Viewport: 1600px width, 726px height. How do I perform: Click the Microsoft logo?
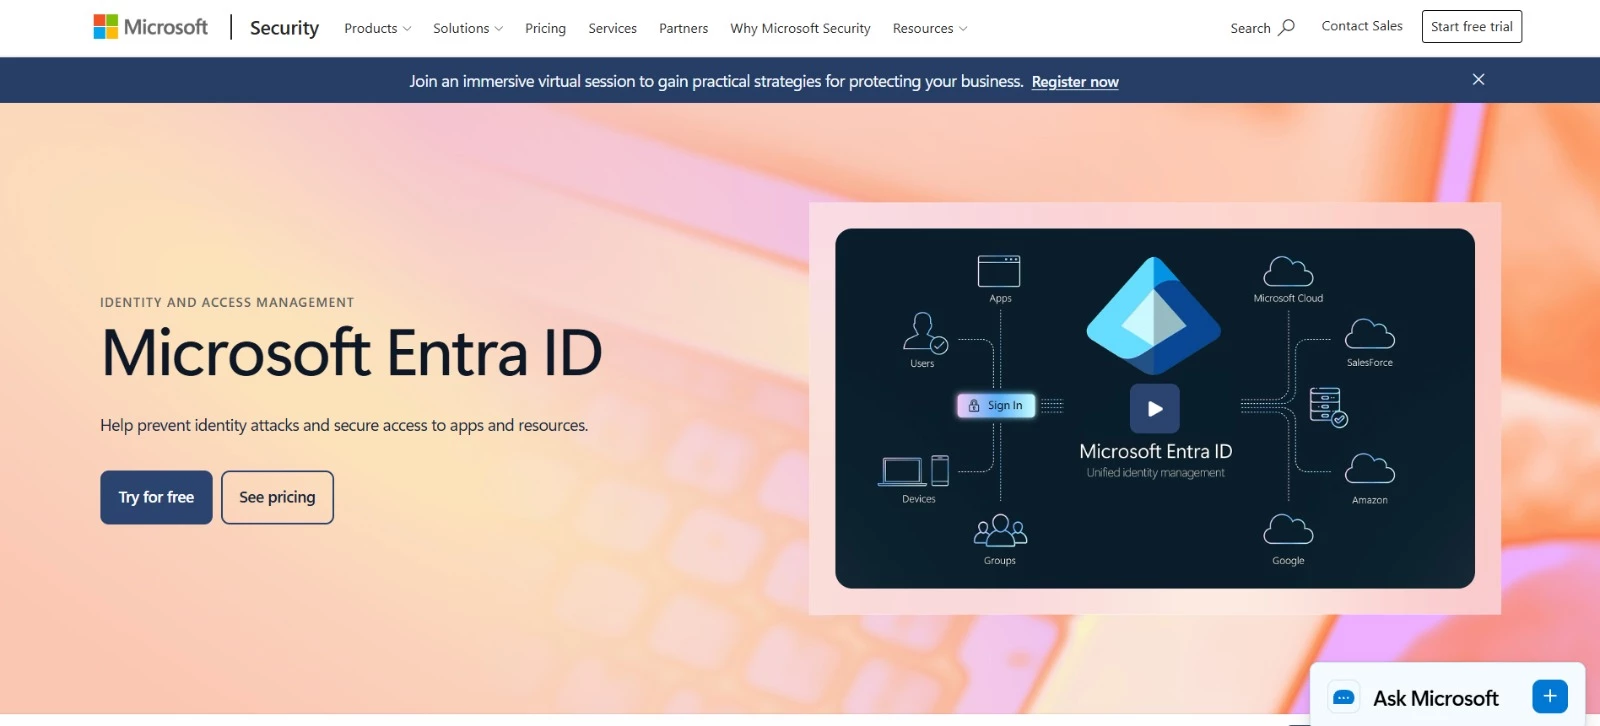coord(151,27)
